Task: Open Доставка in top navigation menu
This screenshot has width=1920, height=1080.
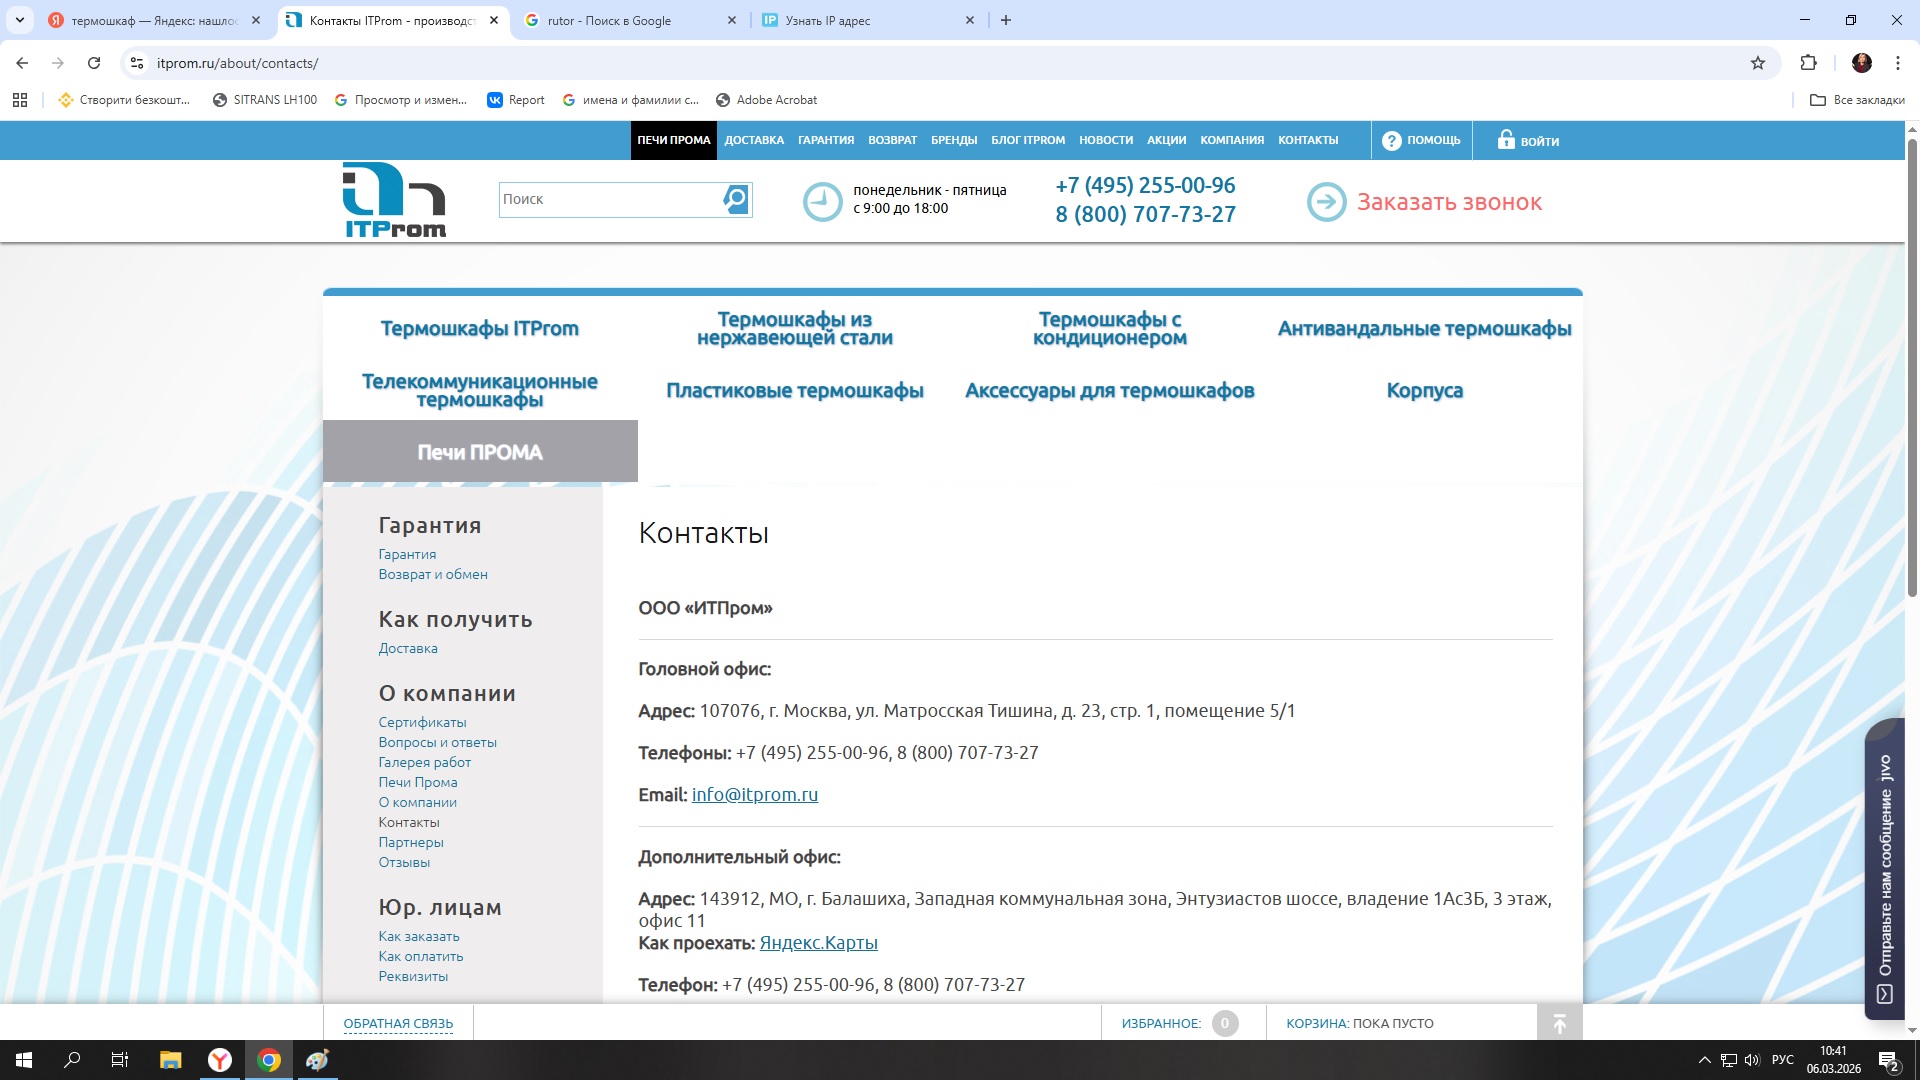Action: point(754,140)
